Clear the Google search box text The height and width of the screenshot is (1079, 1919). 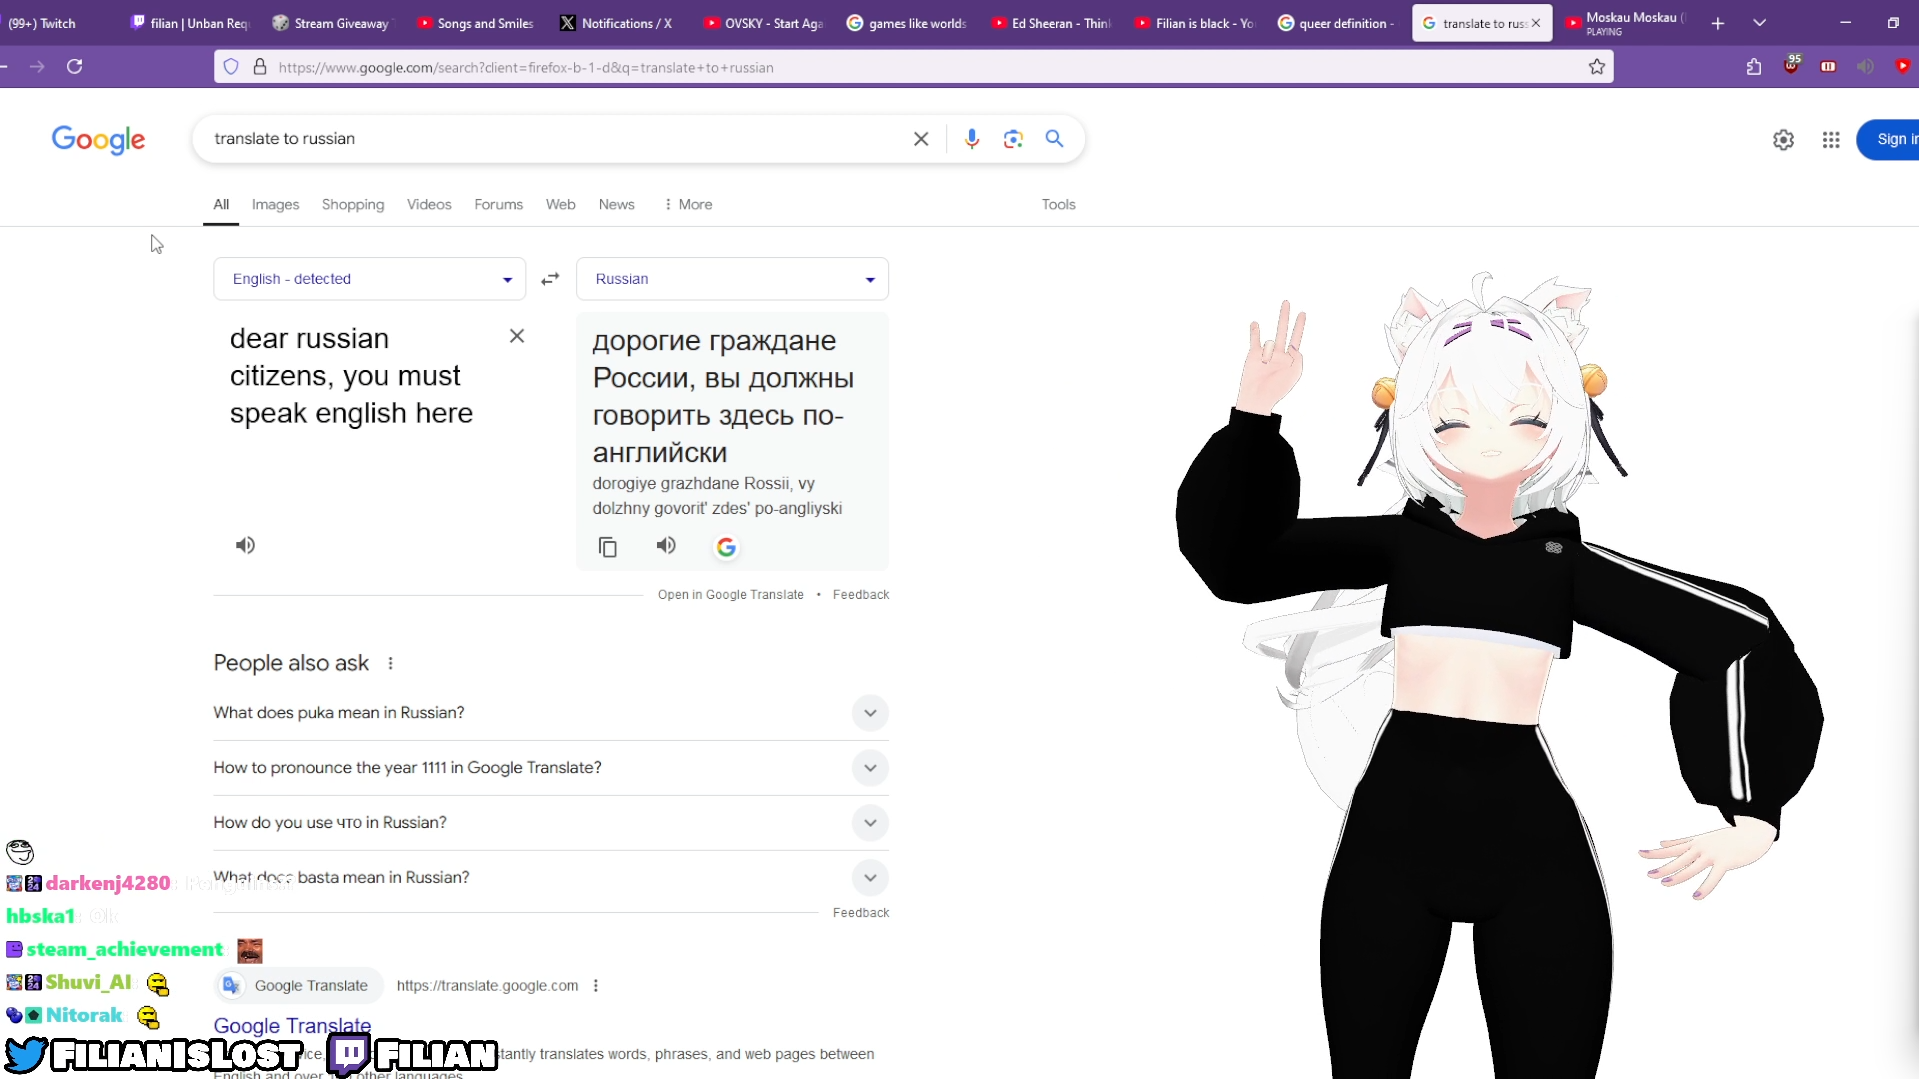(x=921, y=139)
